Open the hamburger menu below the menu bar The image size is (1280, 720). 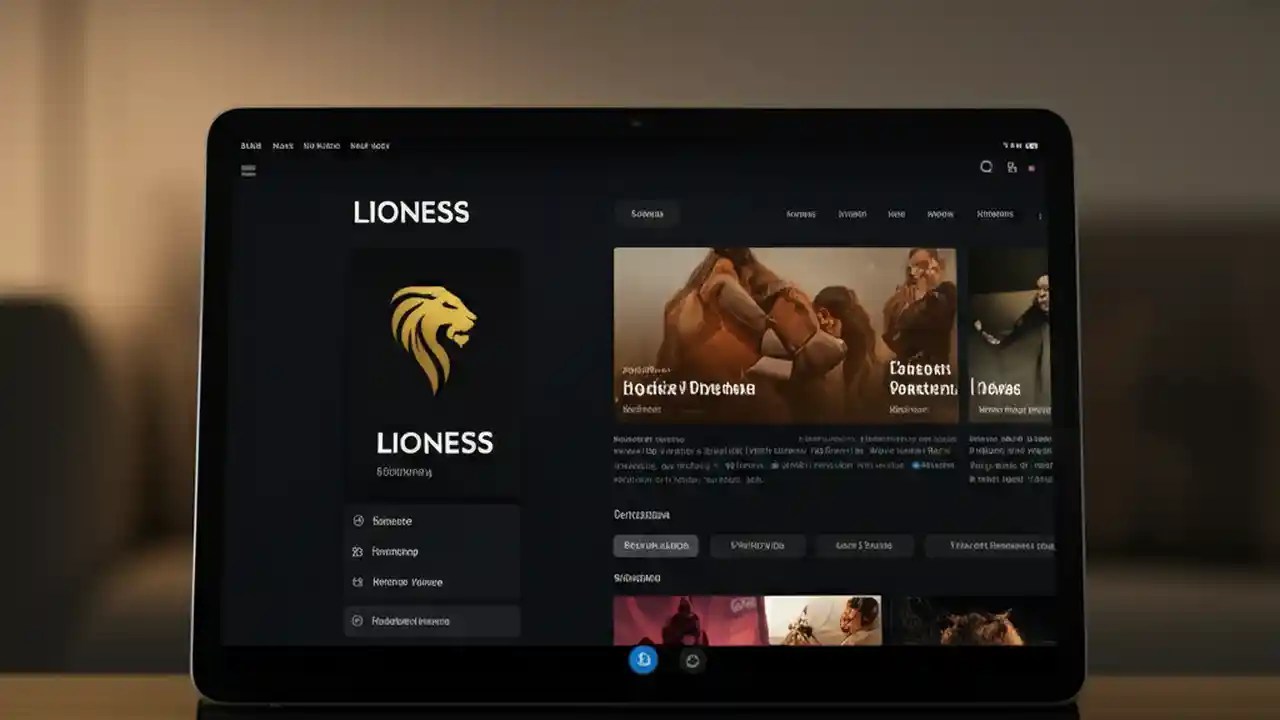coord(248,169)
